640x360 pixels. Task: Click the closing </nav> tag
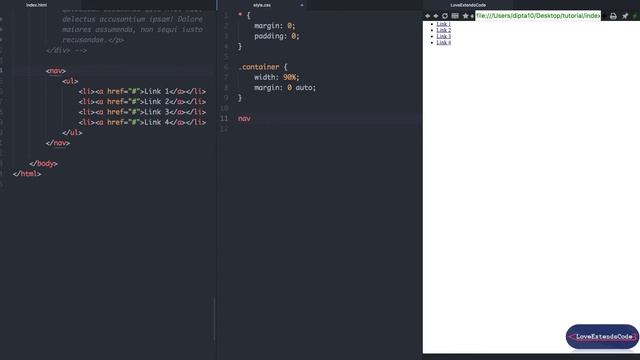click(58, 143)
